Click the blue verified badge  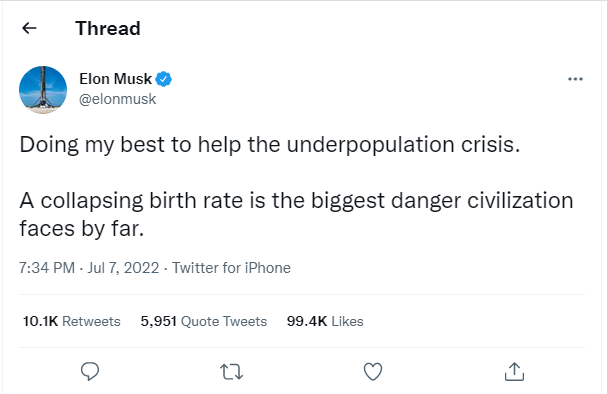pos(163,79)
